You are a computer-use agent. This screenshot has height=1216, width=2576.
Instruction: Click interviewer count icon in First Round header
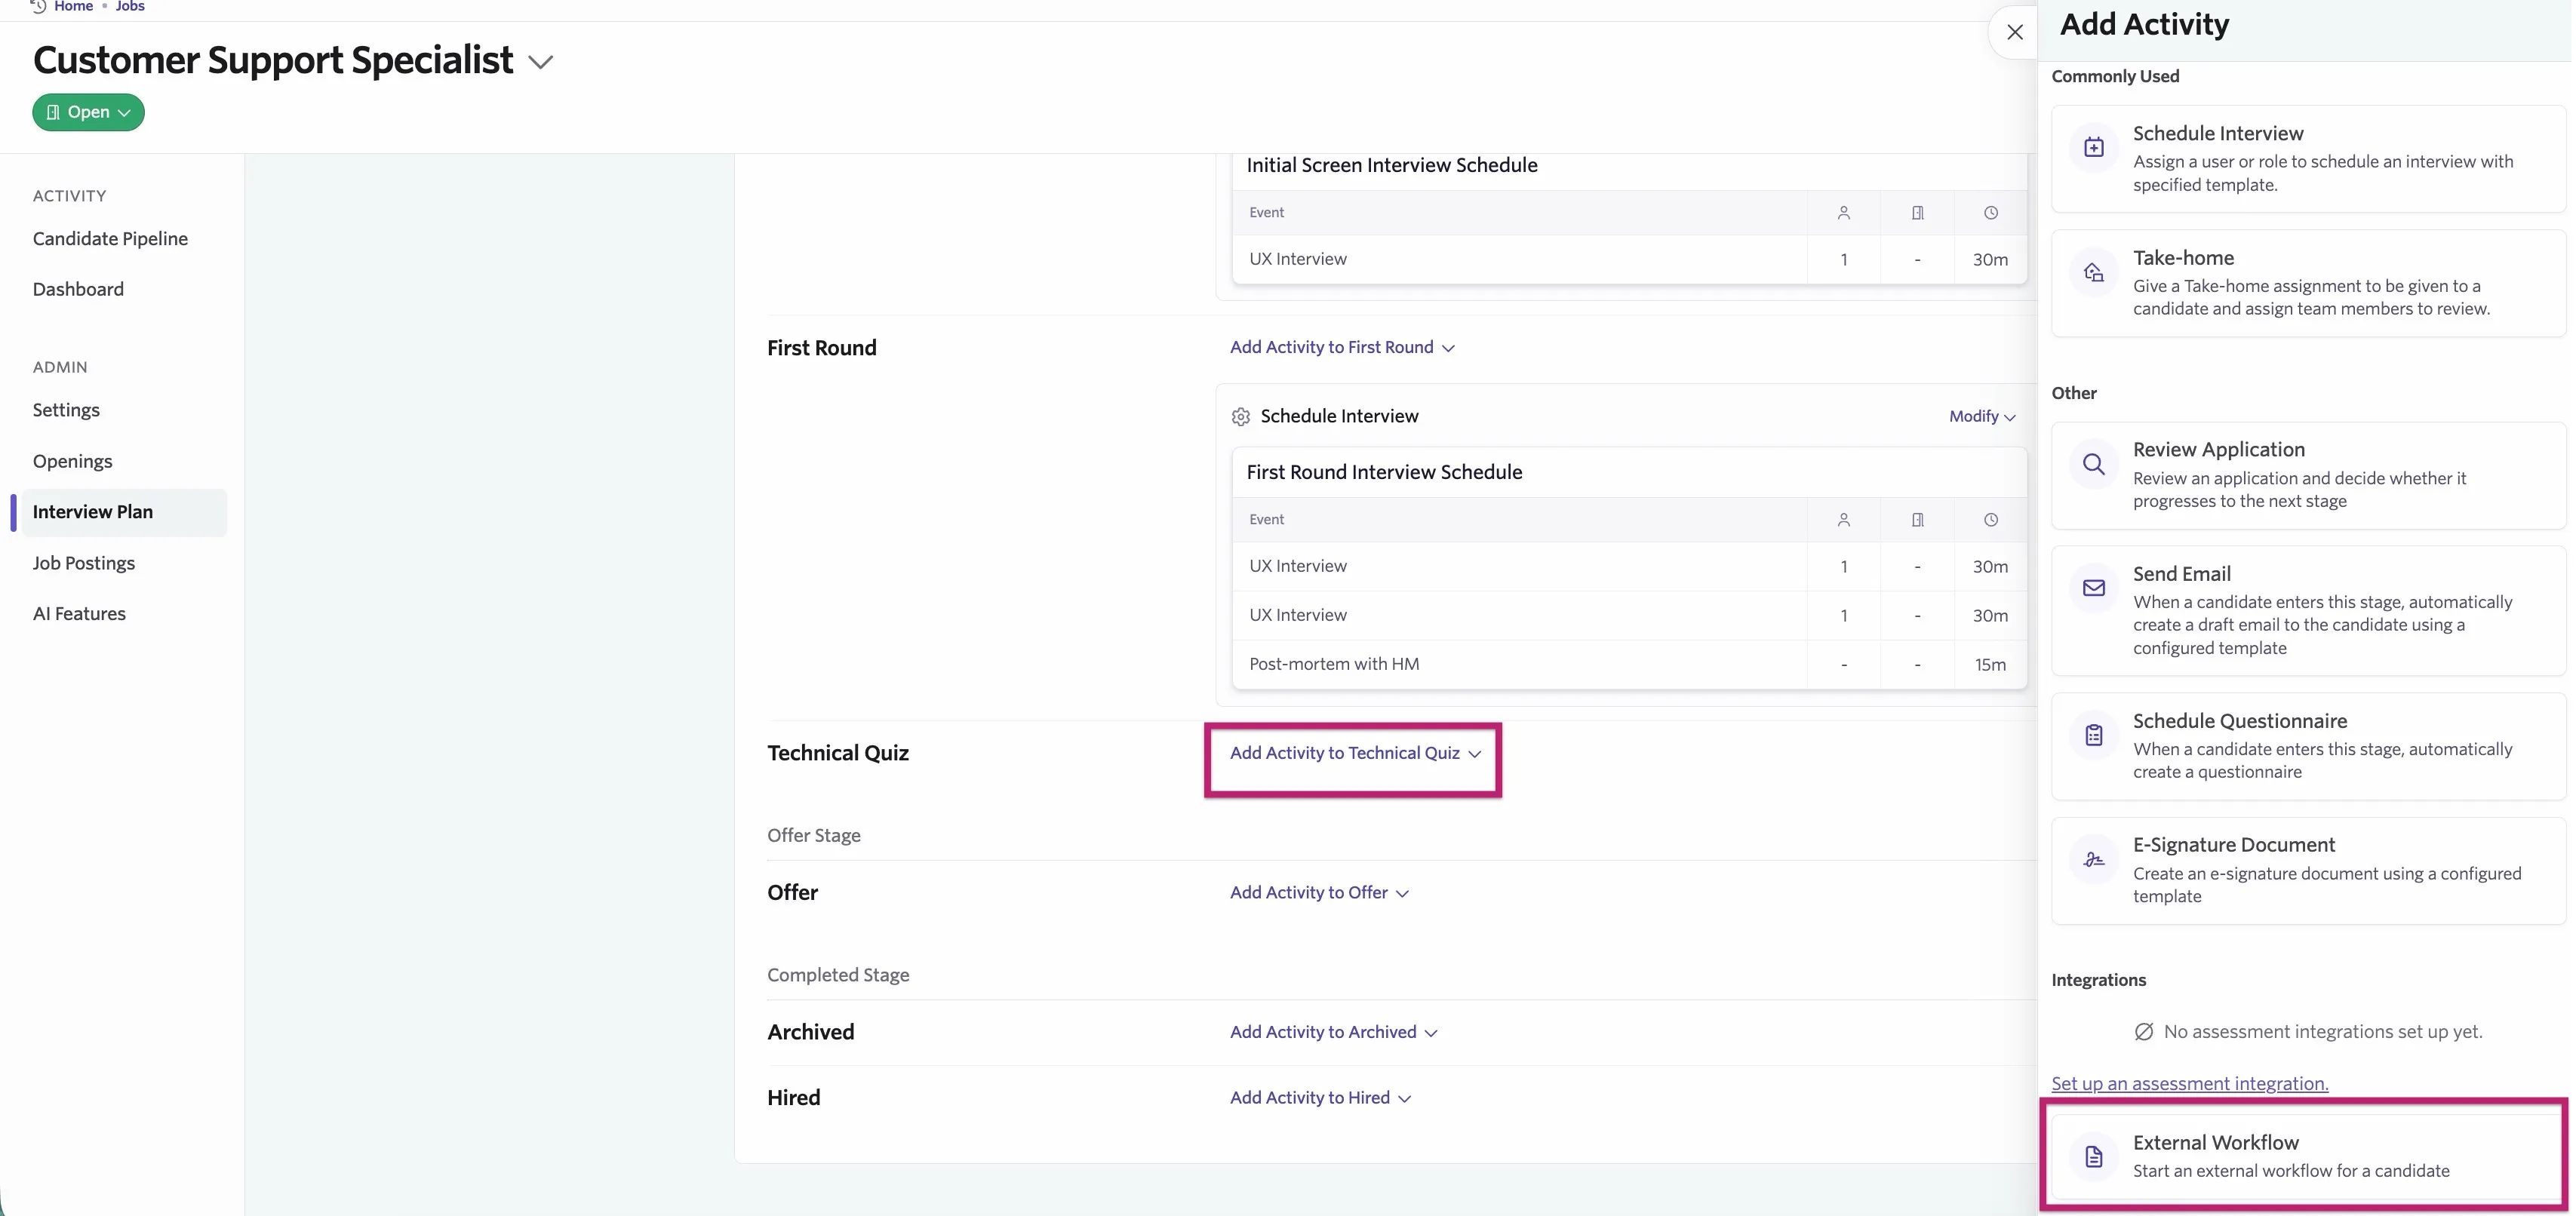1843,520
